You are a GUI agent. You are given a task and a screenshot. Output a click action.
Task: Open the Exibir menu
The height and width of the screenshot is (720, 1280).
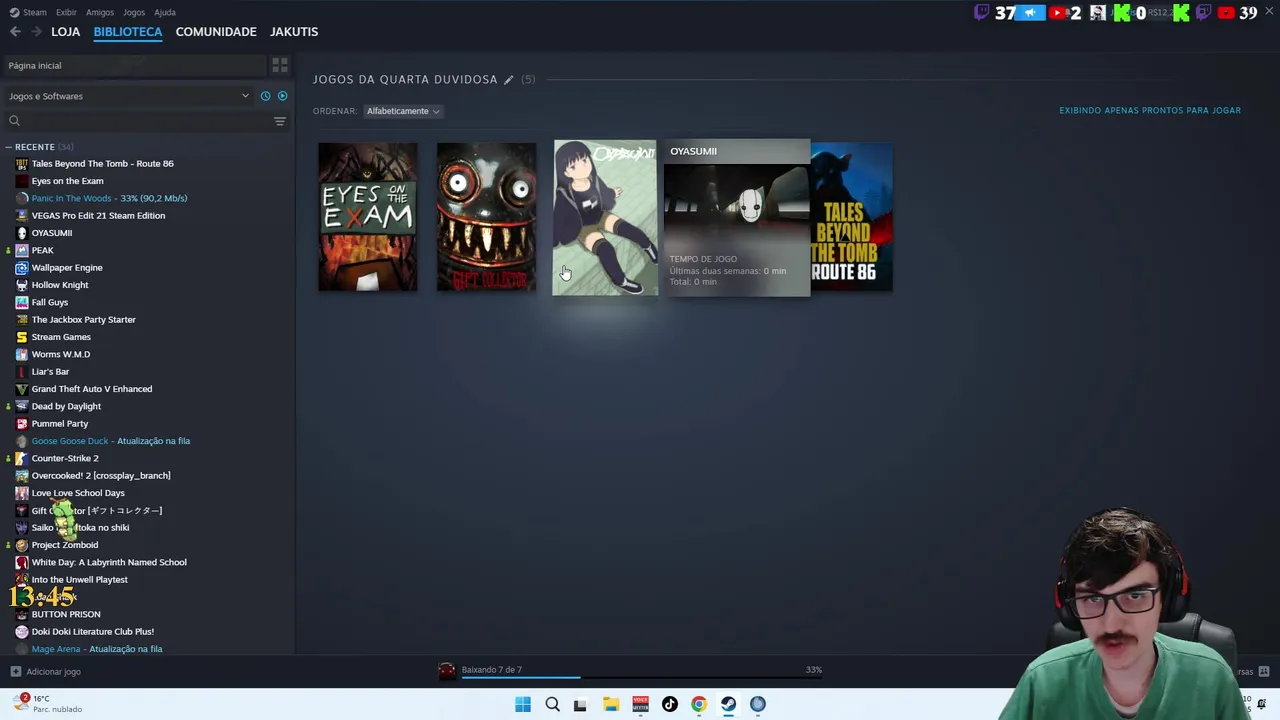(x=66, y=12)
